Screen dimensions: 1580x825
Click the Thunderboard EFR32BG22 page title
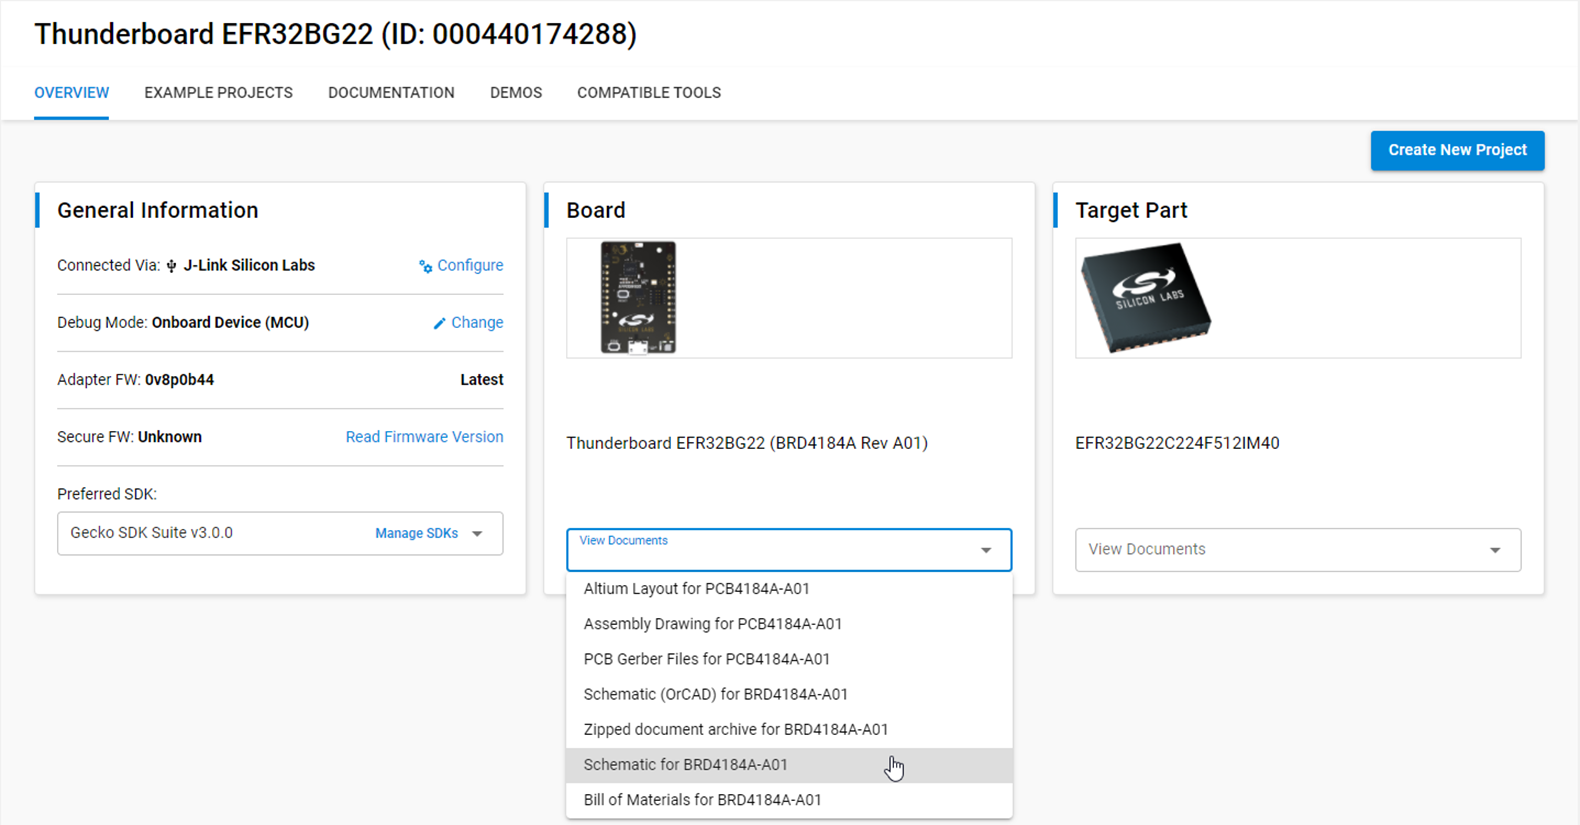pos(336,34)
